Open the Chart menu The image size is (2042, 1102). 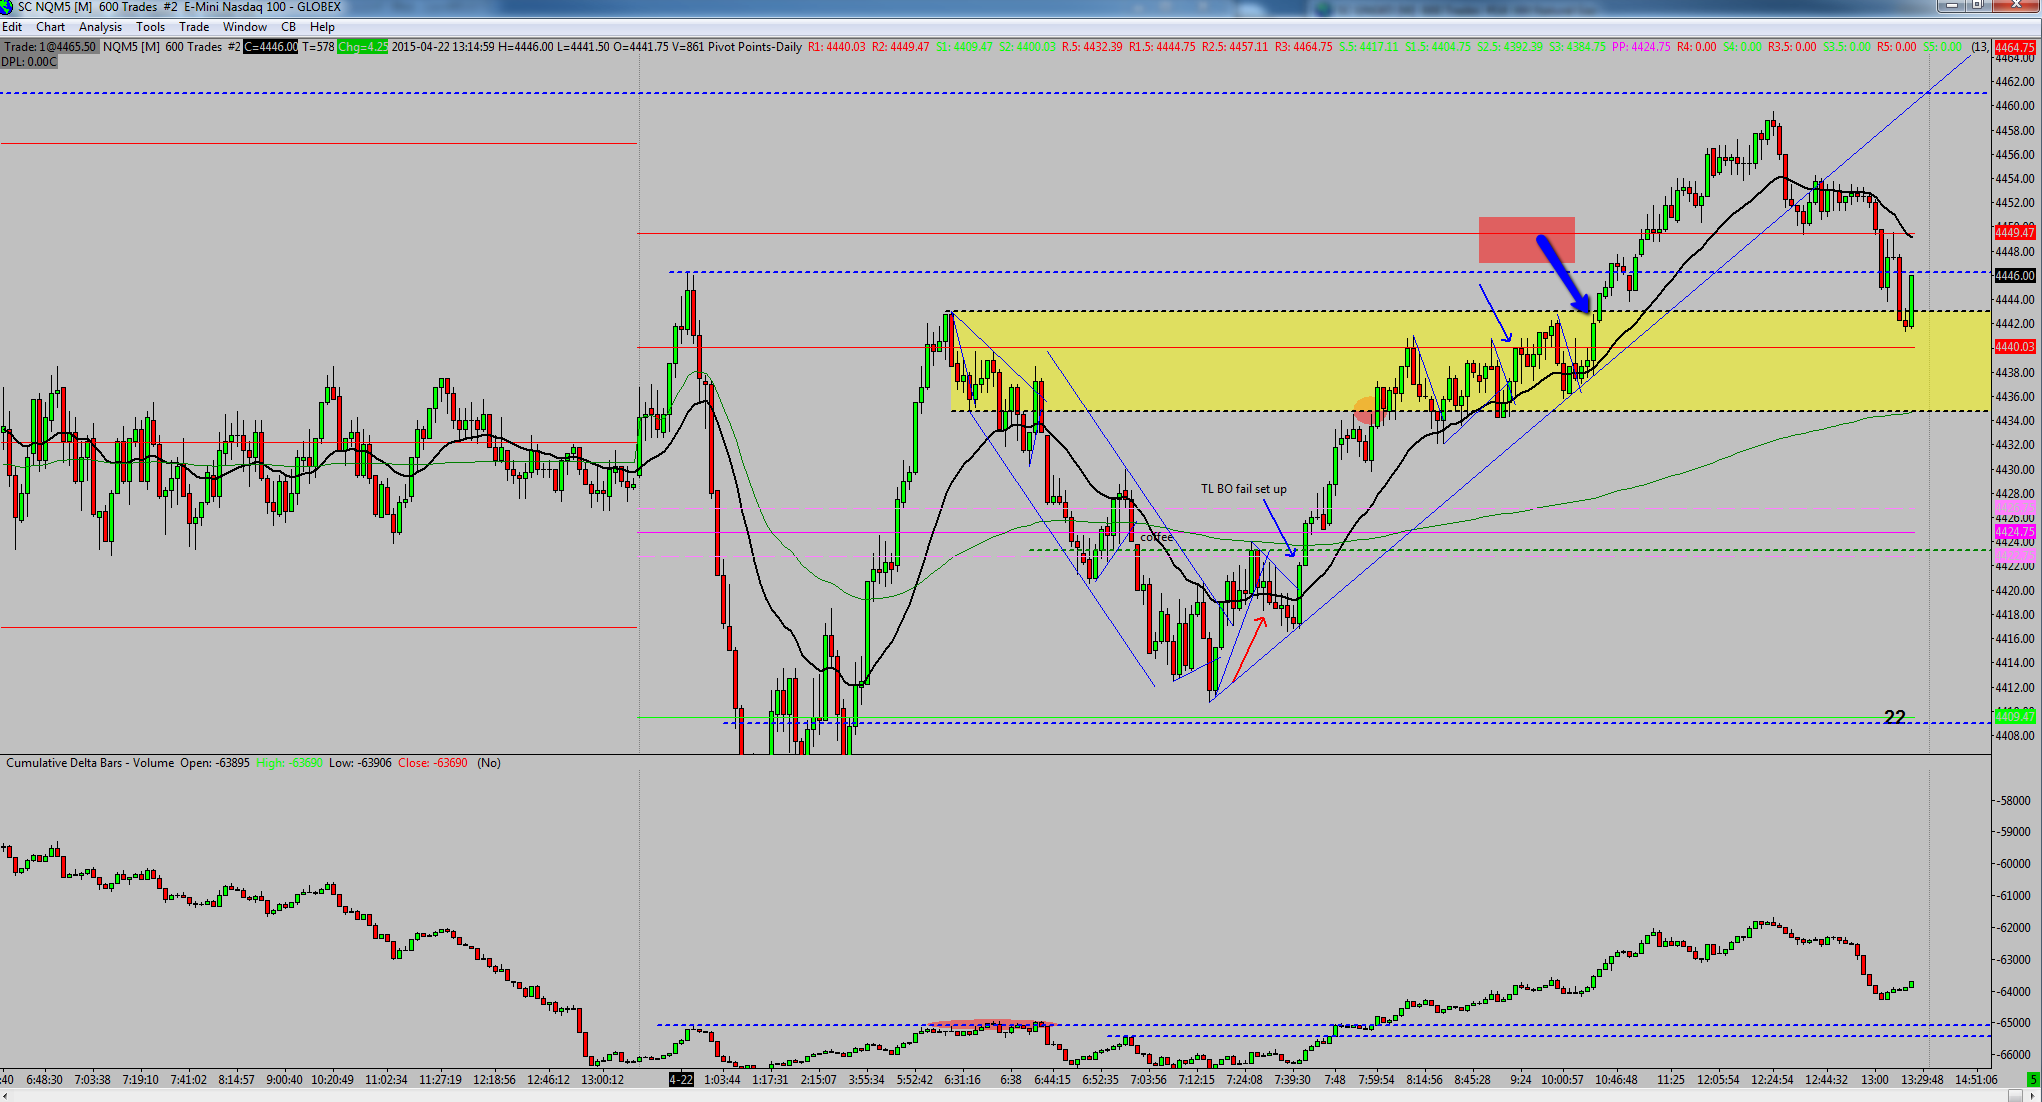pyautogui.click(x=50, y=27)
